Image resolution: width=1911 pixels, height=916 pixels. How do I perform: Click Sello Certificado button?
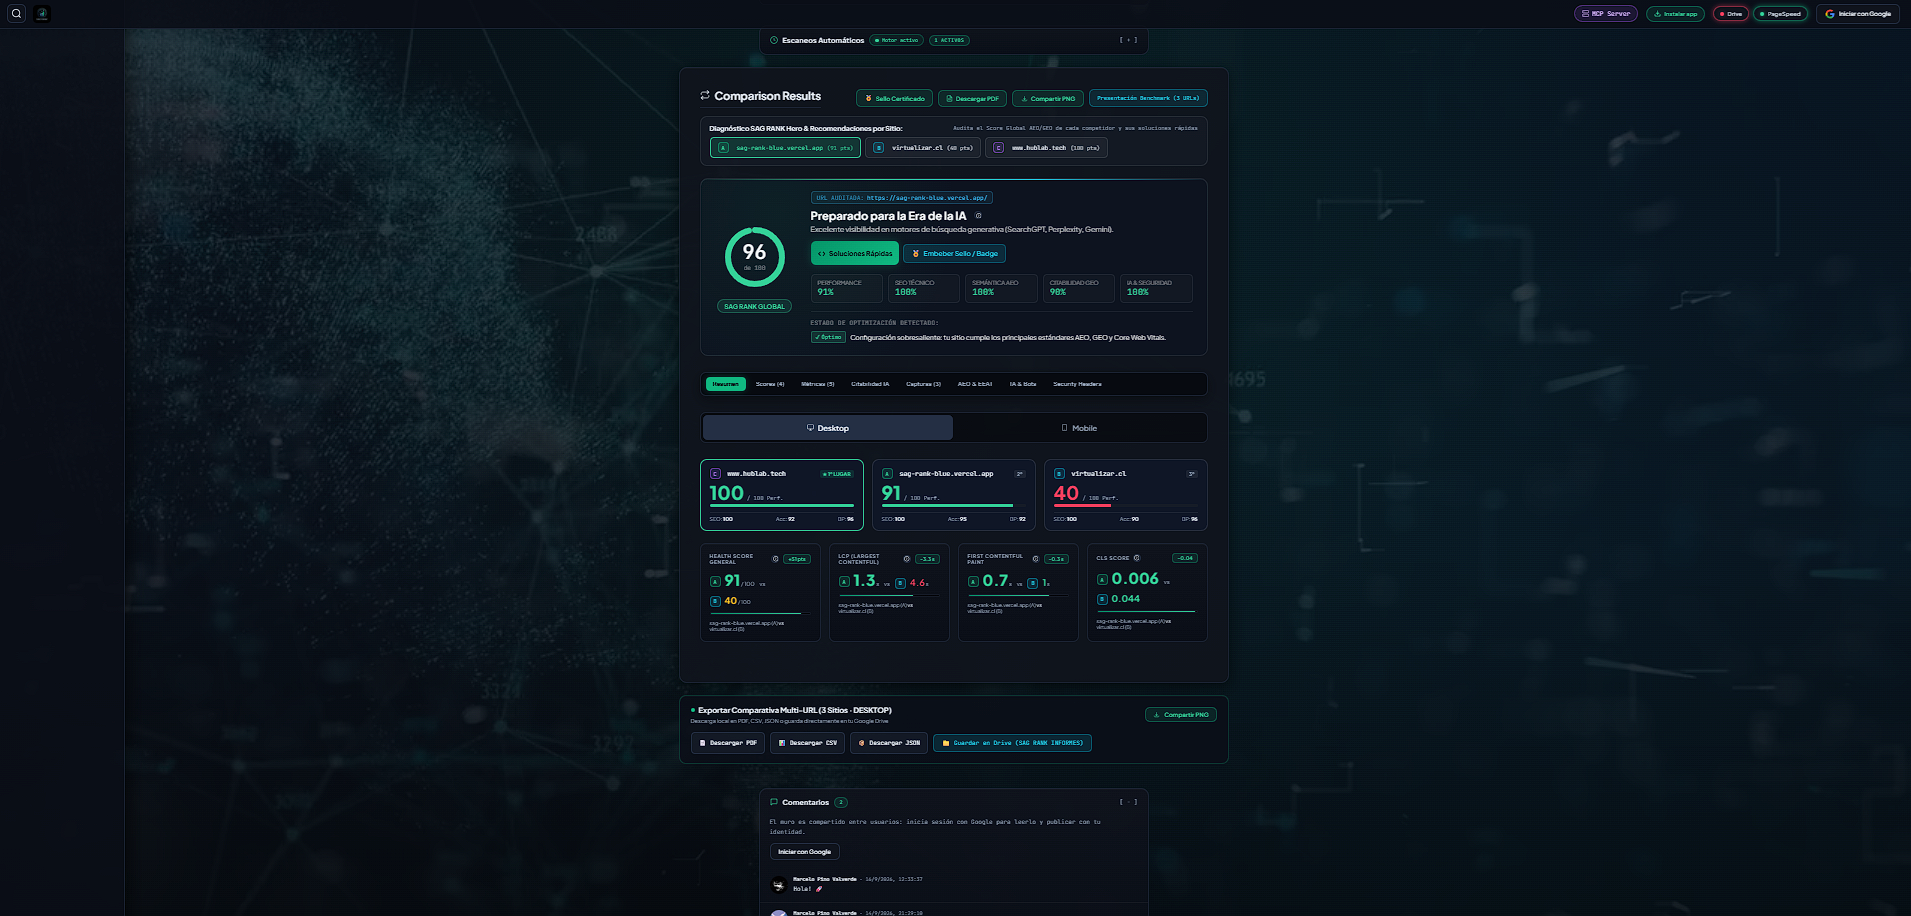[x=894, y=98]
